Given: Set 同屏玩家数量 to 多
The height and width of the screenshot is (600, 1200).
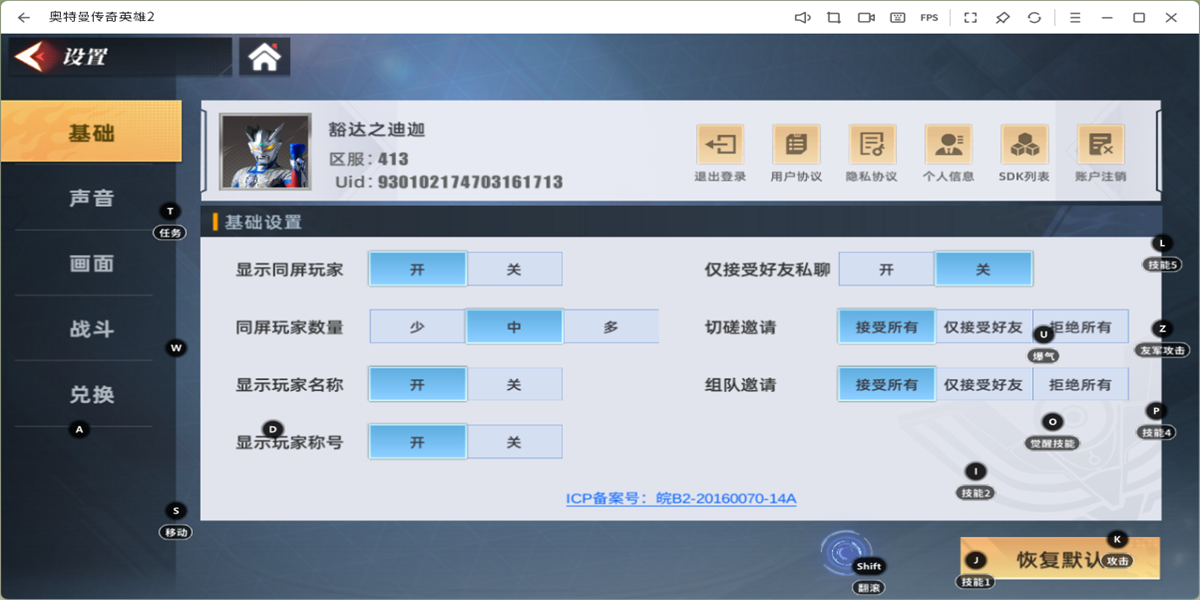Looking at the screenshot, I should coord(611,327).
